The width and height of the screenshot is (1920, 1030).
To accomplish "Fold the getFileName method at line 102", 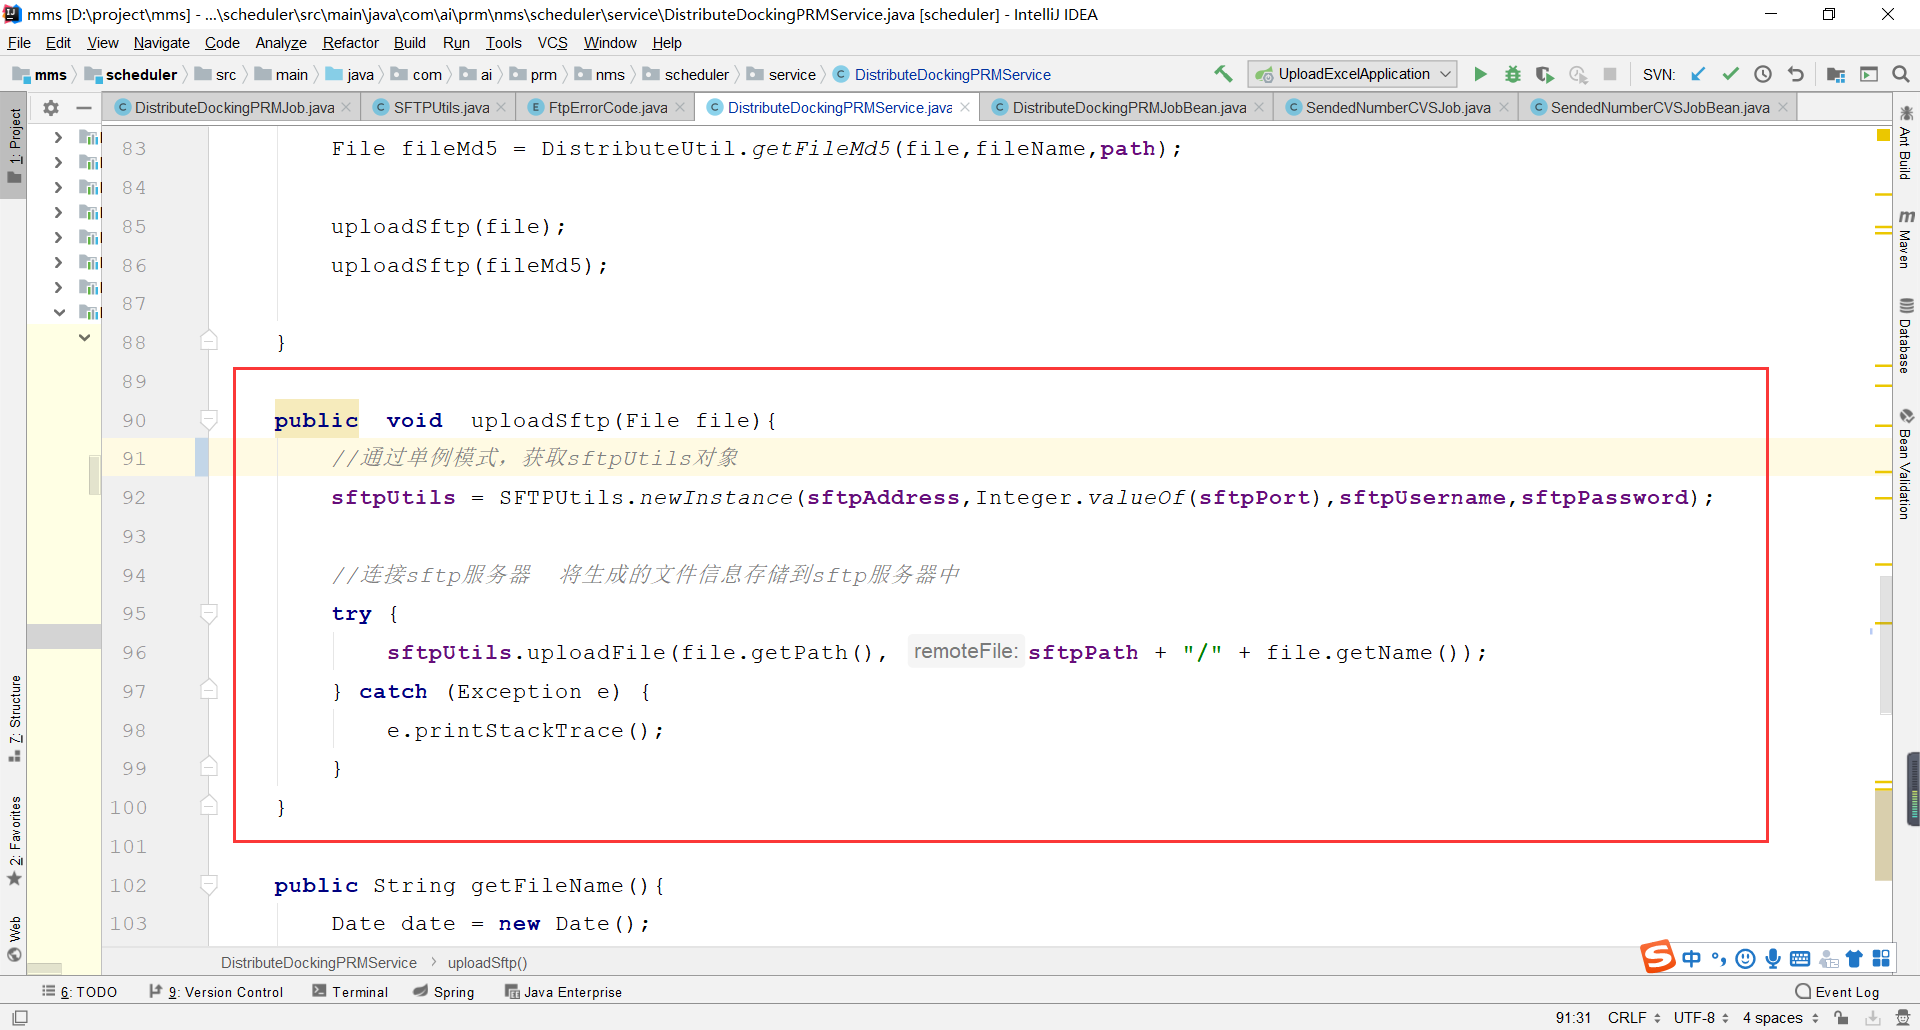I will pos(209,885).
